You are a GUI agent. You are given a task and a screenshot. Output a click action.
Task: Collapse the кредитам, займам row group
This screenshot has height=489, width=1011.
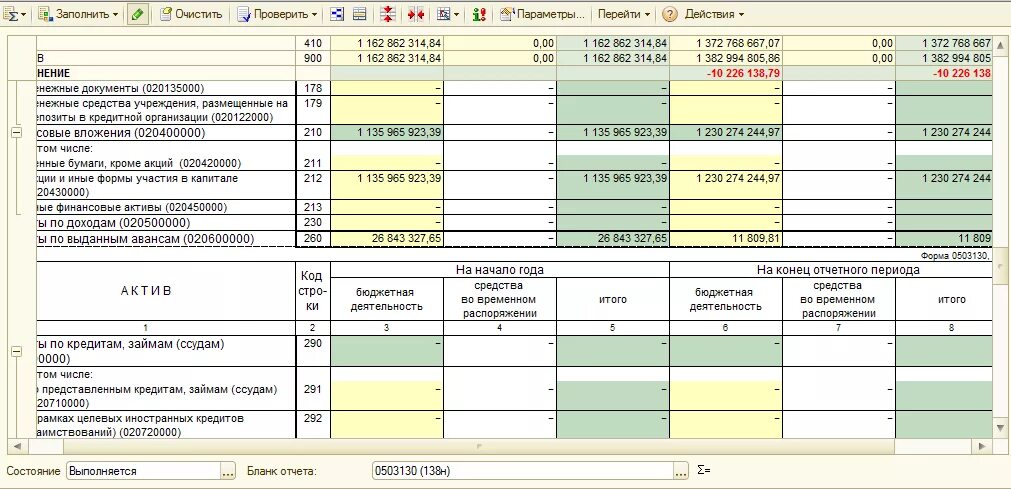click(x=17, y=352)
